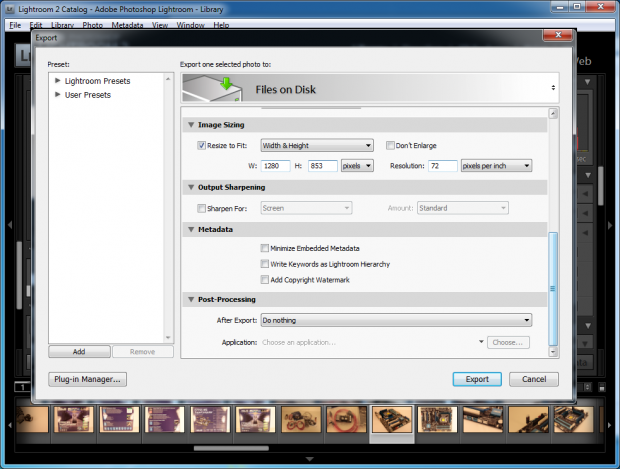Click the export settings scroll up arrow
Image resolution: width=620 pixels, height=469 pixels.
coord(553,114)
